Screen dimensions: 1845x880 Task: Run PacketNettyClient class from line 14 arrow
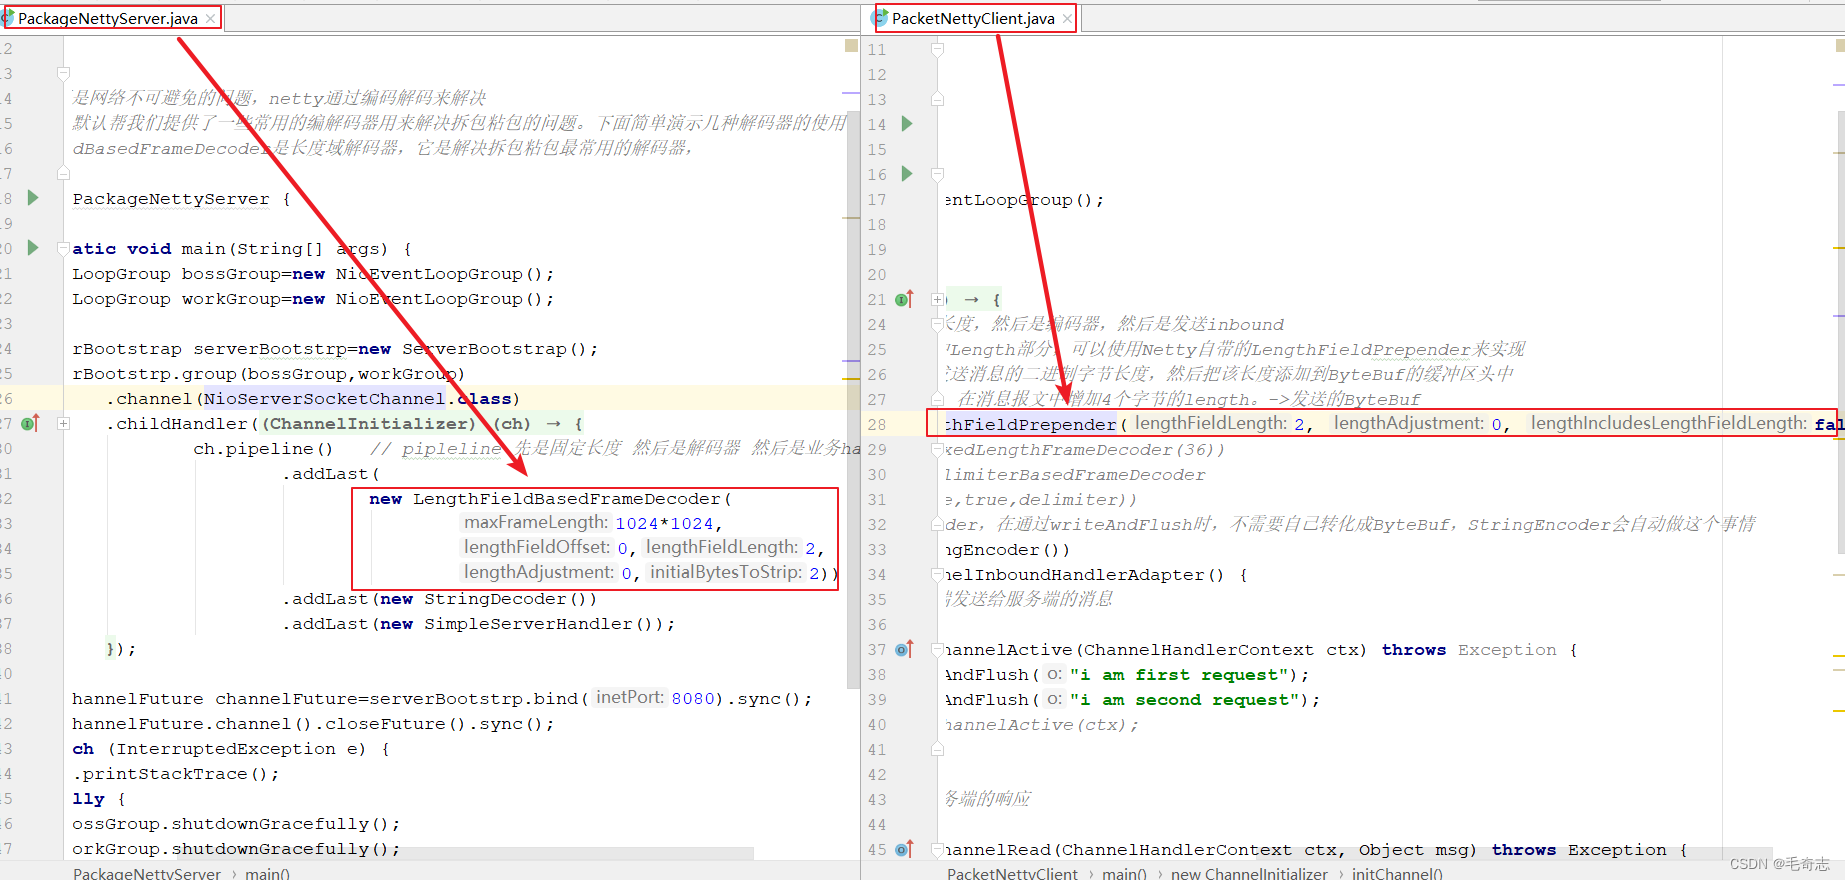907,124
